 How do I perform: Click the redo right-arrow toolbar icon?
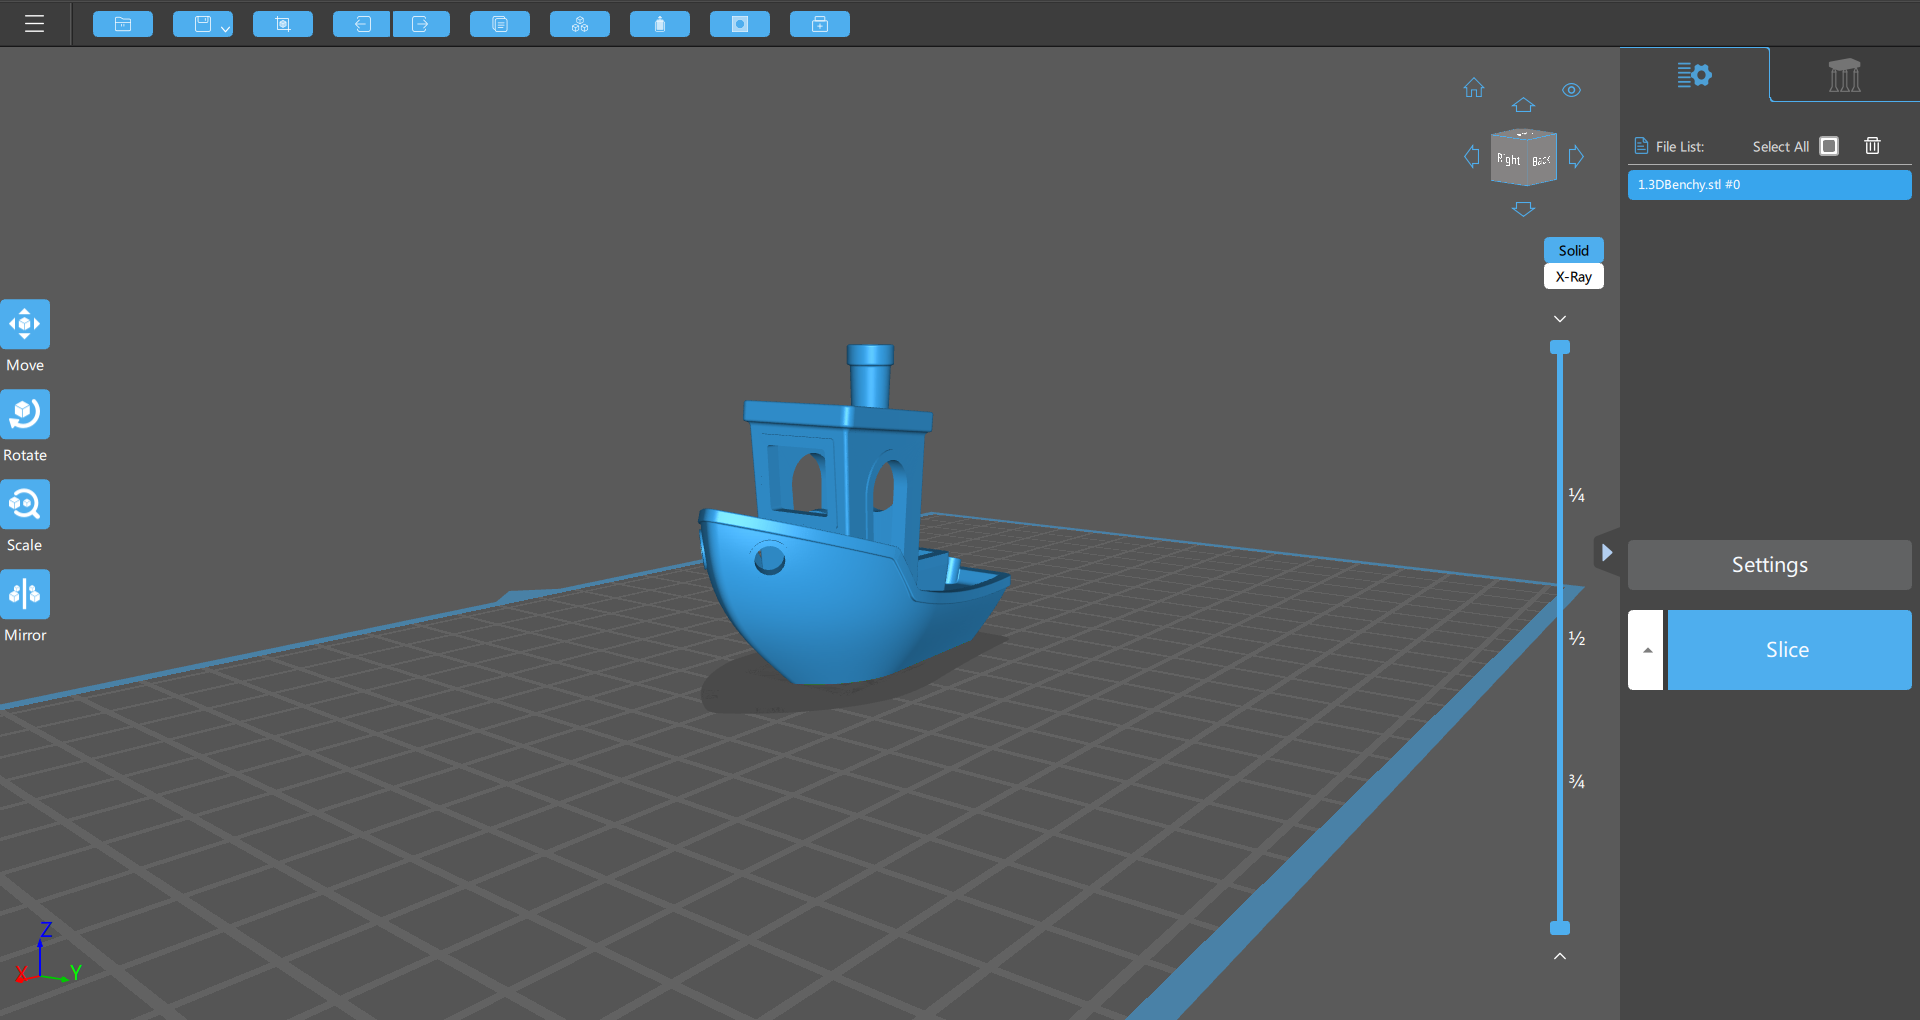point(421,24)
